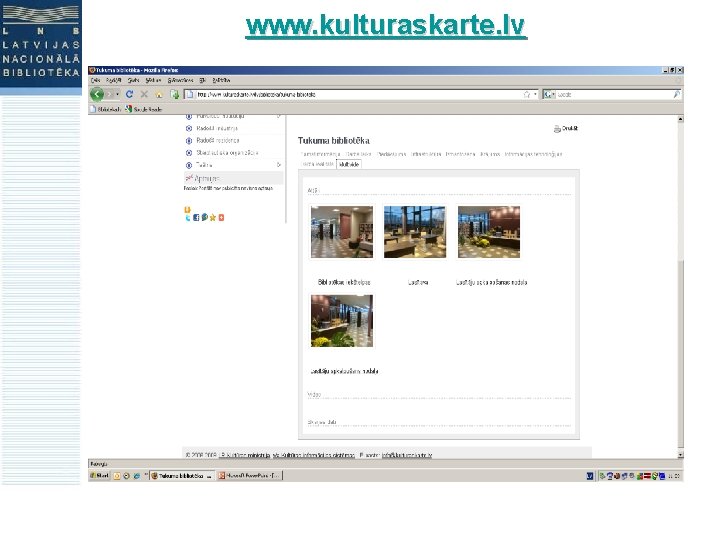Open the Google search engine selector
720x540 pixels.
point(549,95)
